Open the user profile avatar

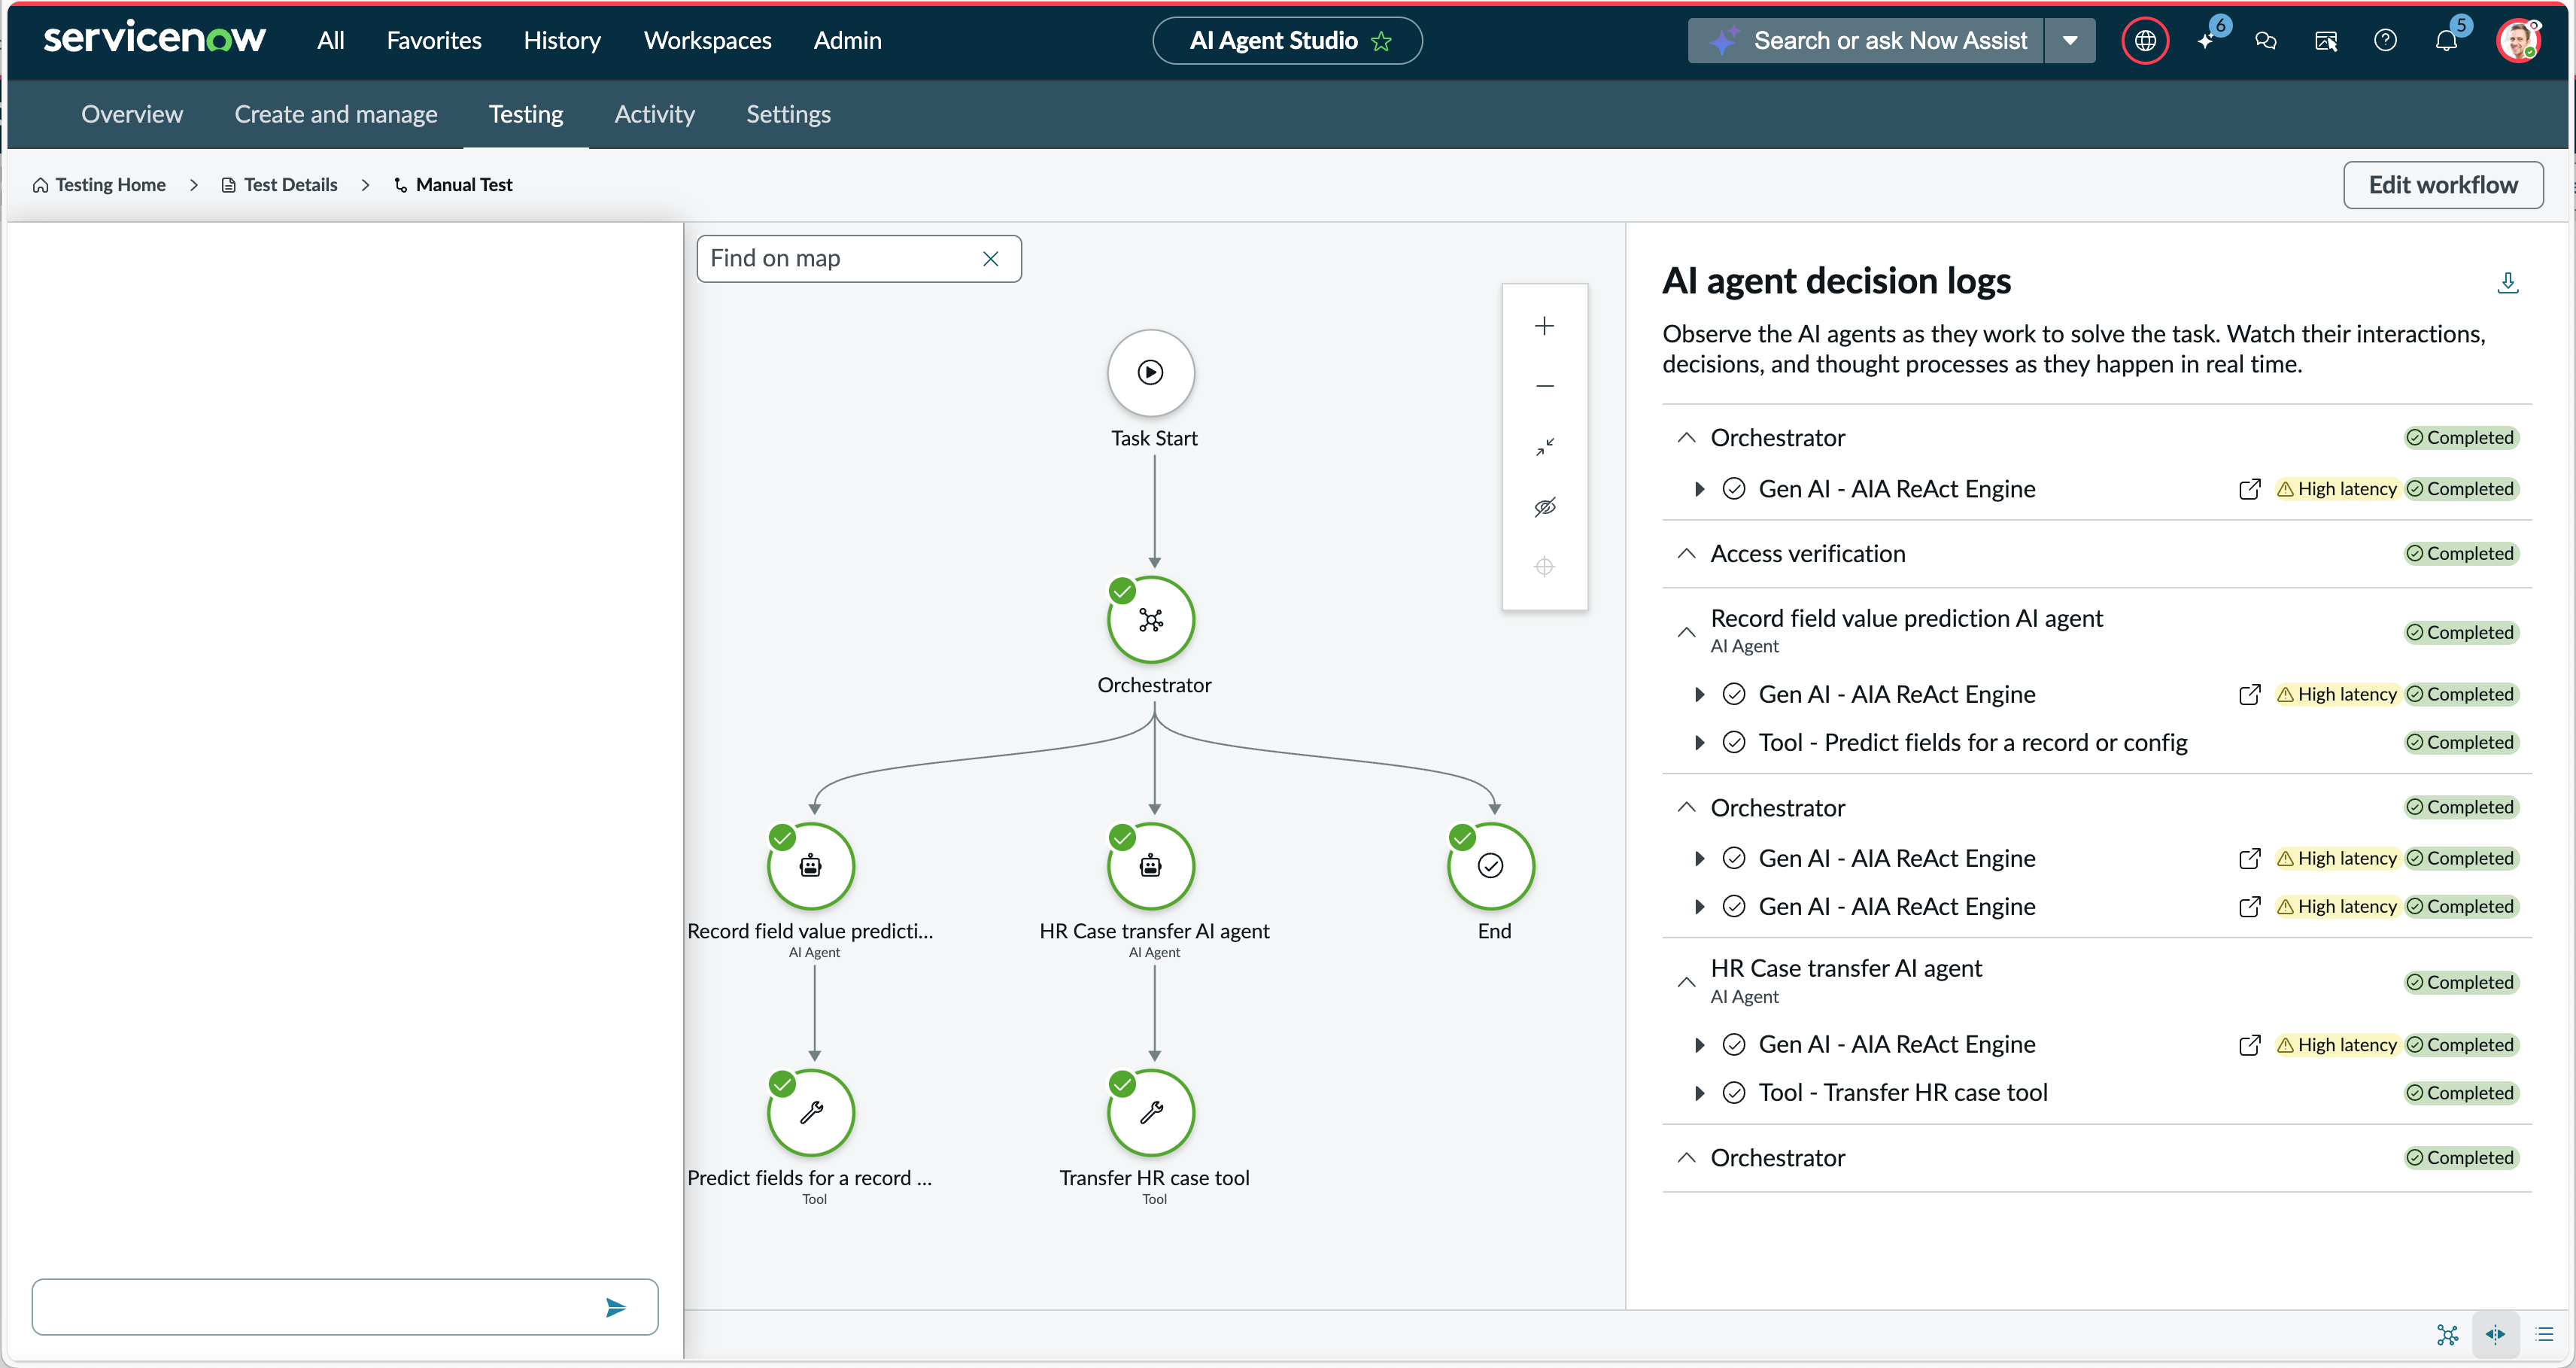(2518, 41)
